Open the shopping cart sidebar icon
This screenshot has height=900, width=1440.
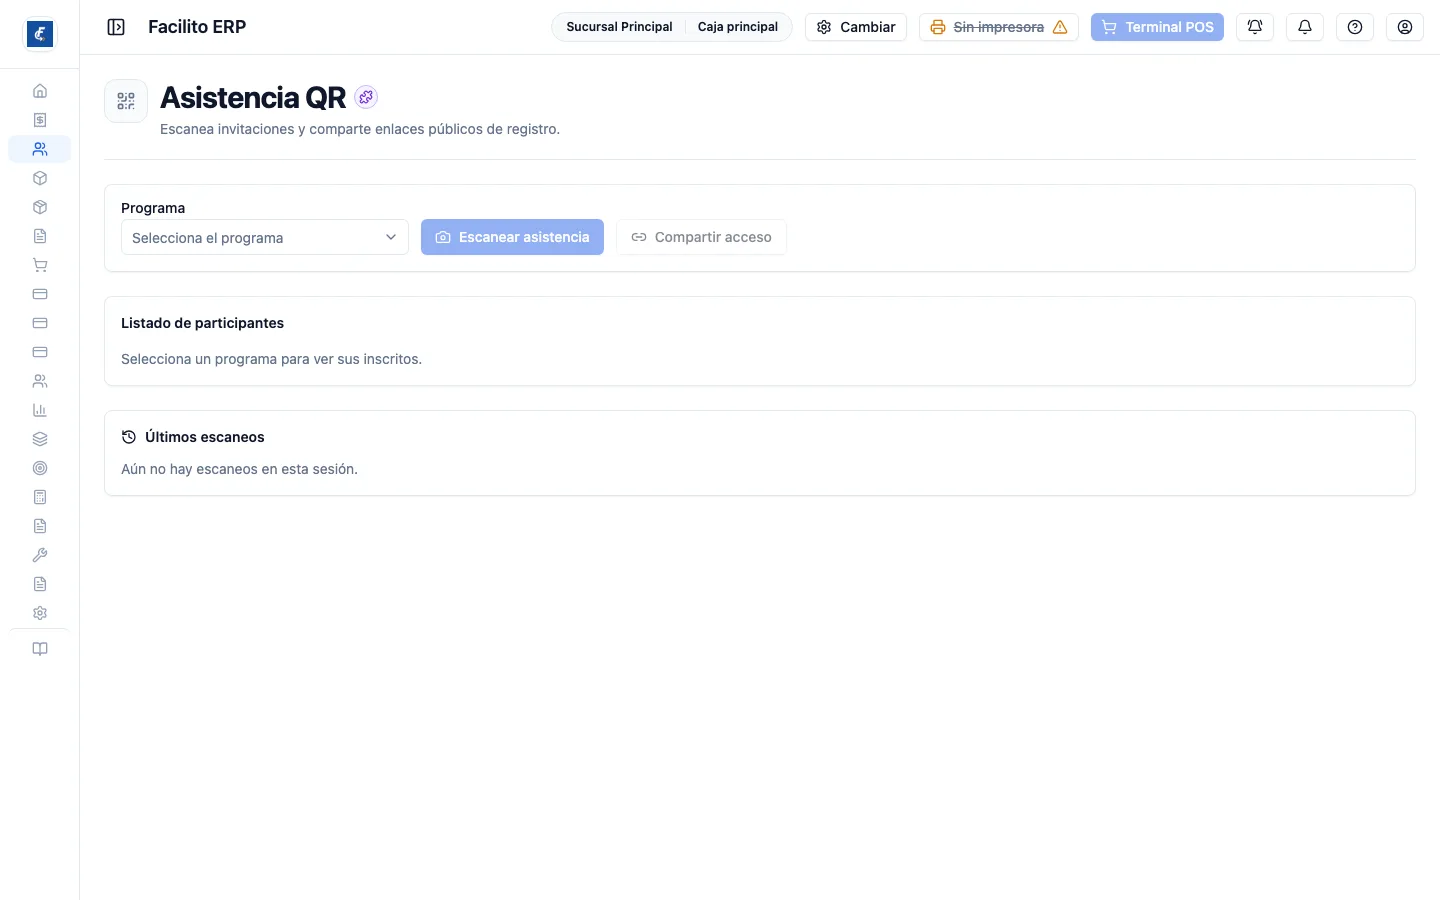point(40,265)
